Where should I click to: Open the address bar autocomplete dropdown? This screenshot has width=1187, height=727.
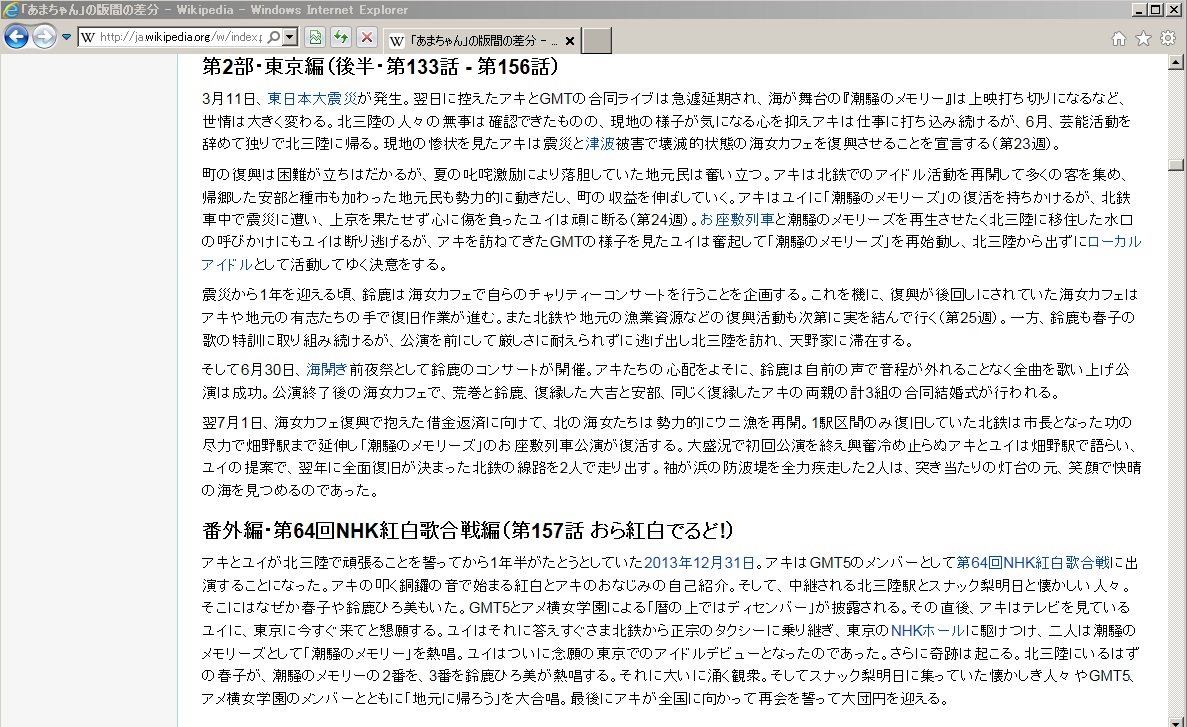point(289,36)
